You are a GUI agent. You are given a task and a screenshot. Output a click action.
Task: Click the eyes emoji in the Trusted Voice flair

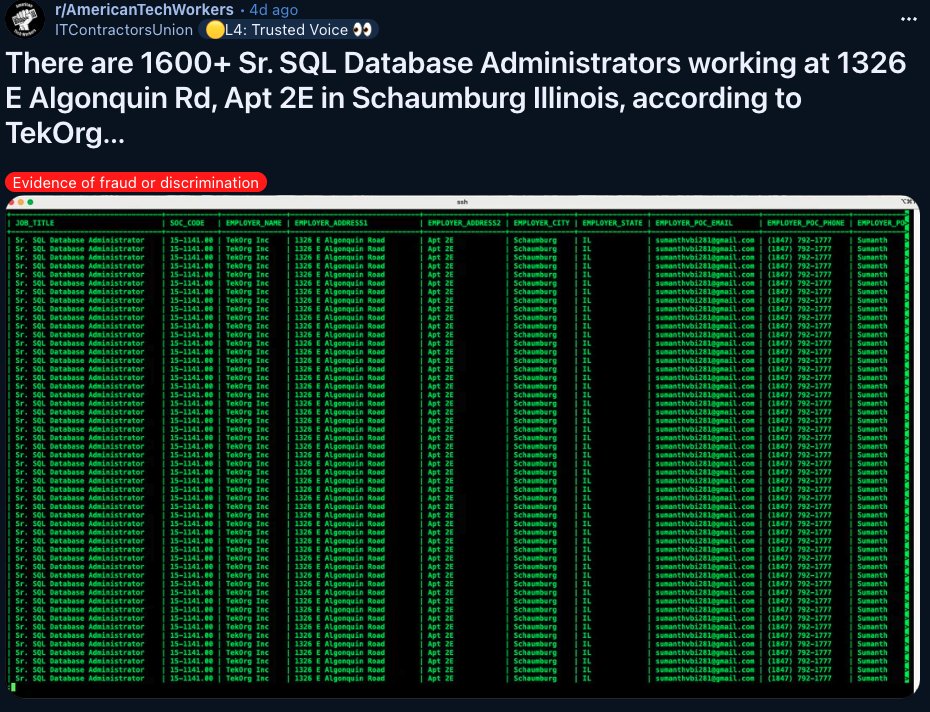pyautogui.click(x=363, y=30)
